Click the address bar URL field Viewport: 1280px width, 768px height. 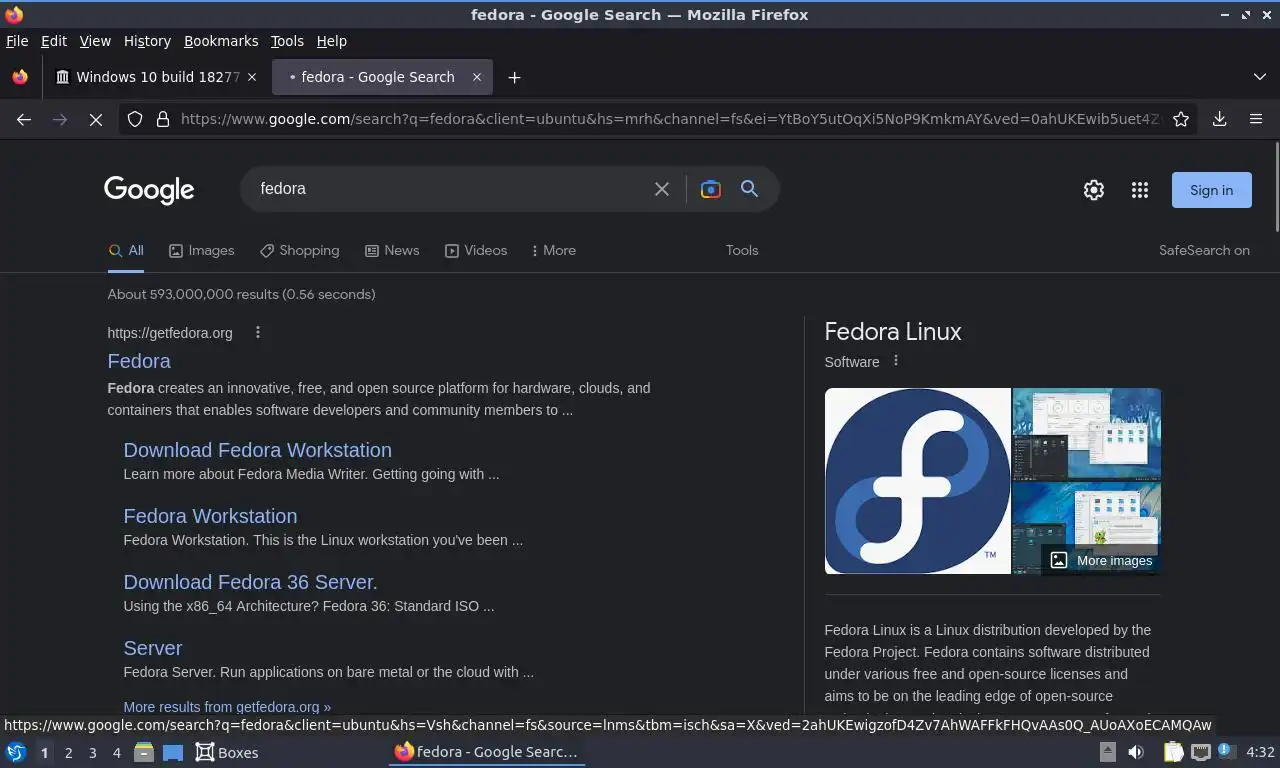click(x=670, y=119)
